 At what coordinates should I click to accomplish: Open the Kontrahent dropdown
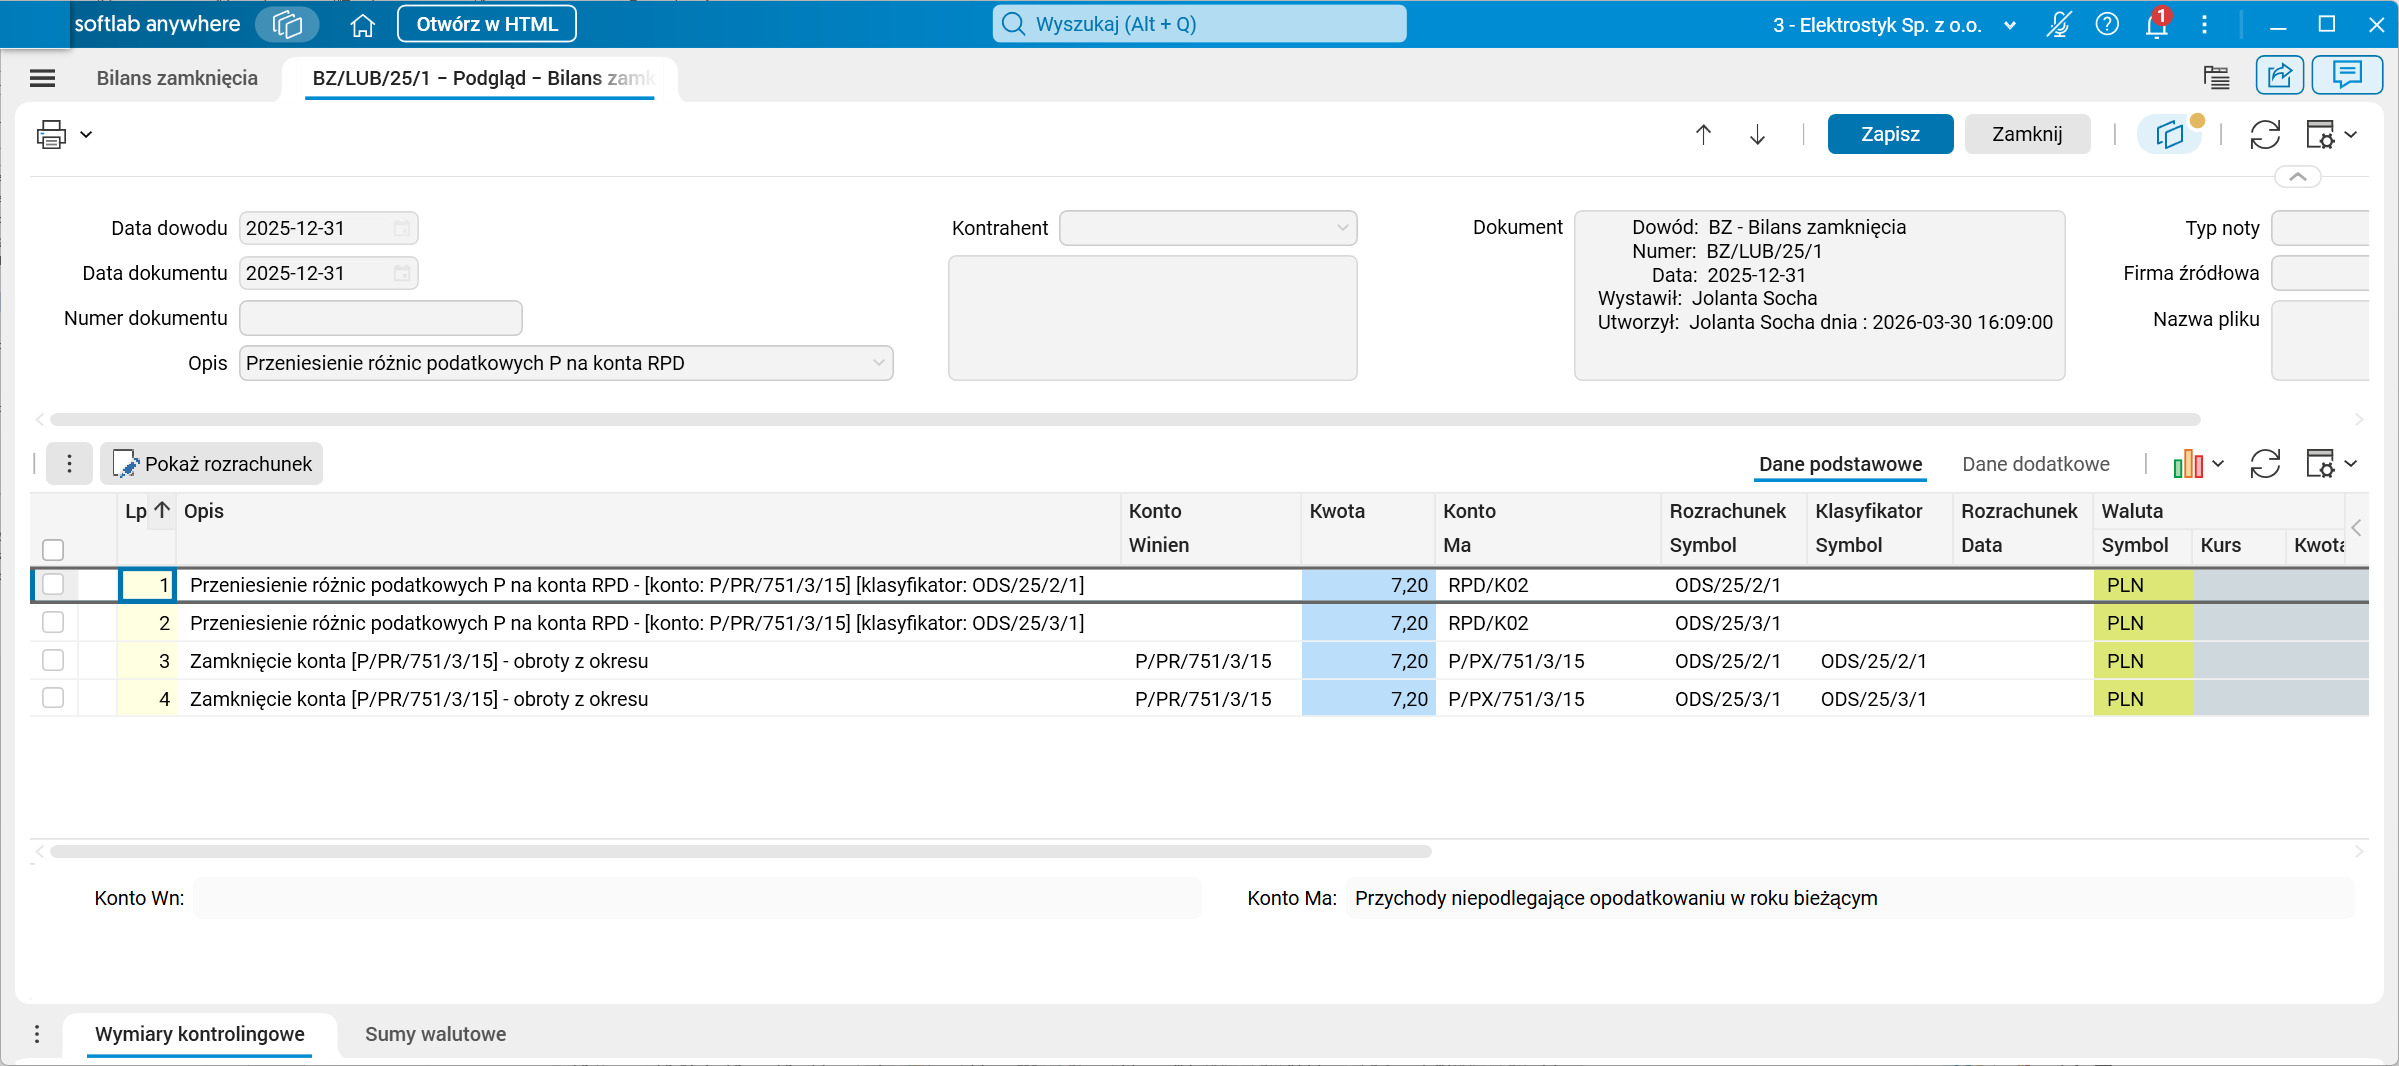pyautogui.click(x=1342, y=228)
